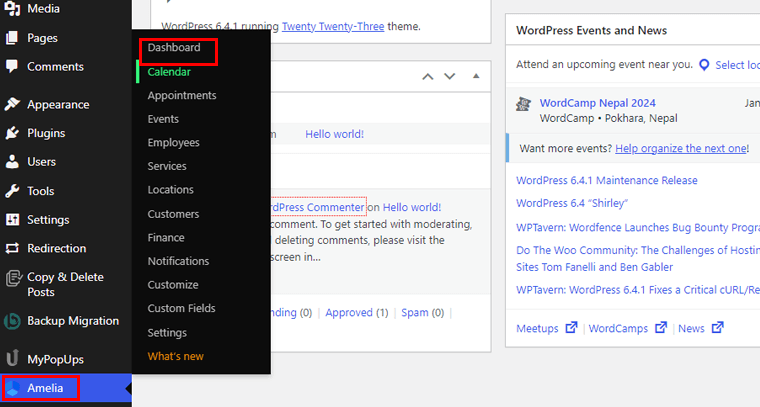This screenshot has width=760, height=407.
Task: Click external link icon next to WordCamps
Action: click(661, 328)
